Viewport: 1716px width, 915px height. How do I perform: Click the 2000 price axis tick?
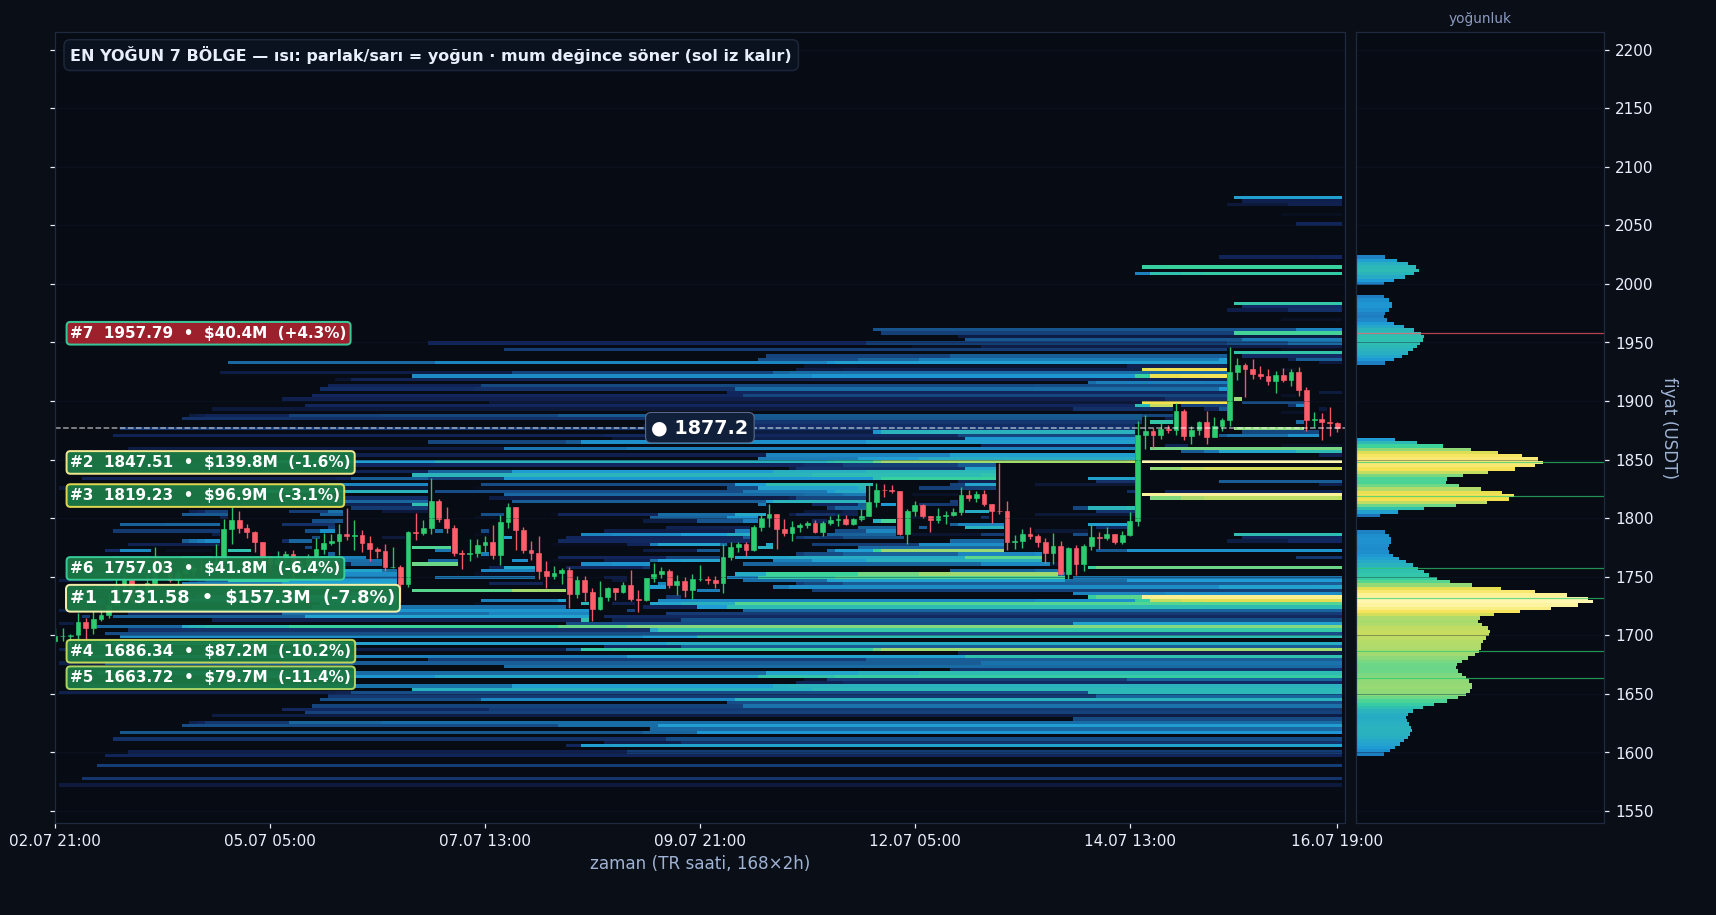(1633, 284)
